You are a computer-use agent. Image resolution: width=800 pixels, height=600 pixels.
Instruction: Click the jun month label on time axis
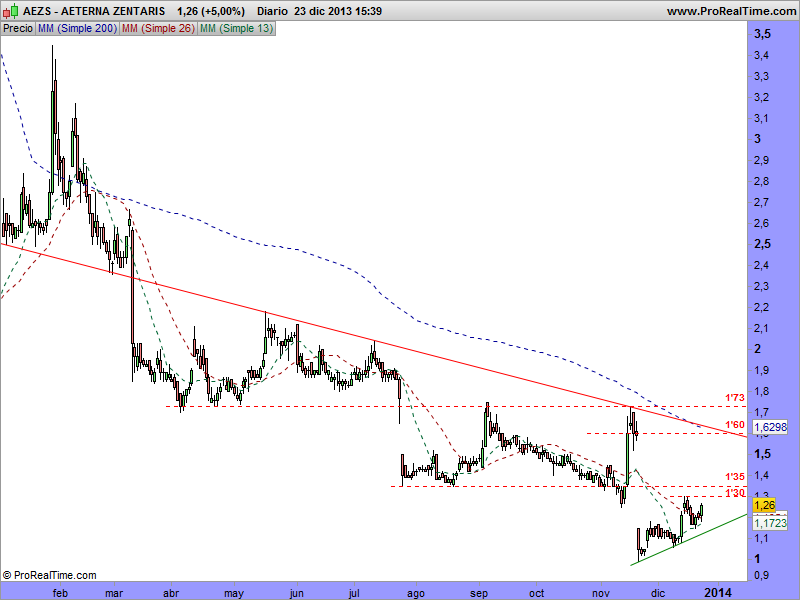pyautogui.click(x=296, y=594)
